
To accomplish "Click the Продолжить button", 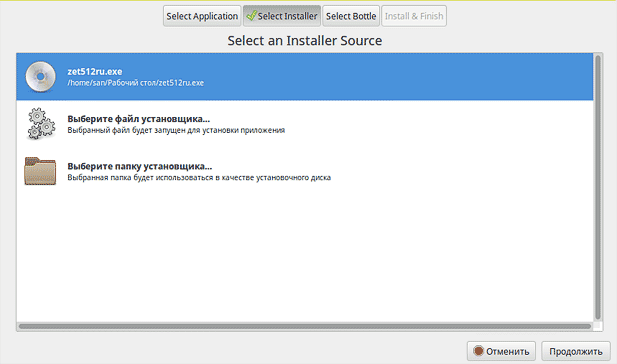I will tap(576, 351).
